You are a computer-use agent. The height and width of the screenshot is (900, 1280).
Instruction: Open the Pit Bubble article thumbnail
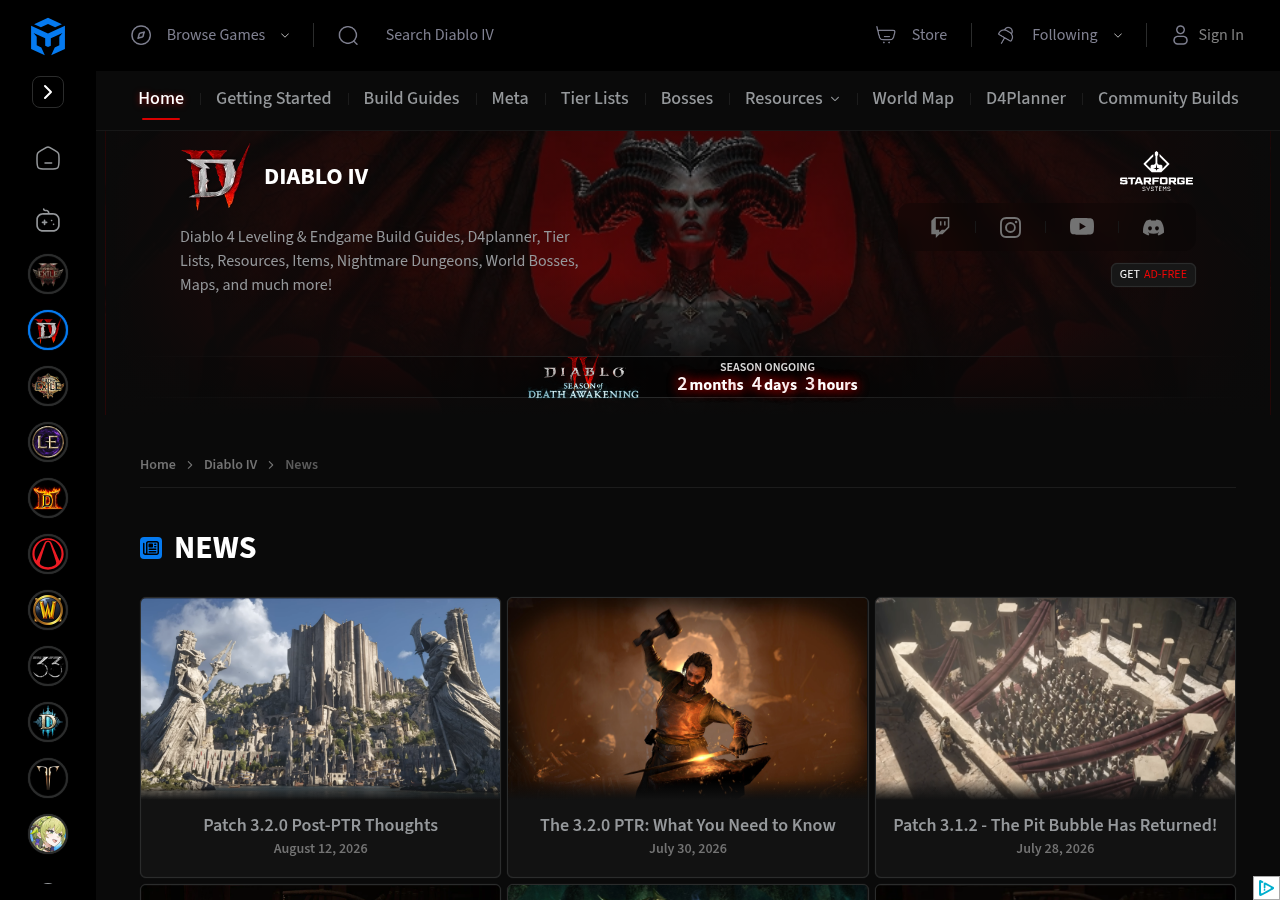click(x=1055, y=698)
